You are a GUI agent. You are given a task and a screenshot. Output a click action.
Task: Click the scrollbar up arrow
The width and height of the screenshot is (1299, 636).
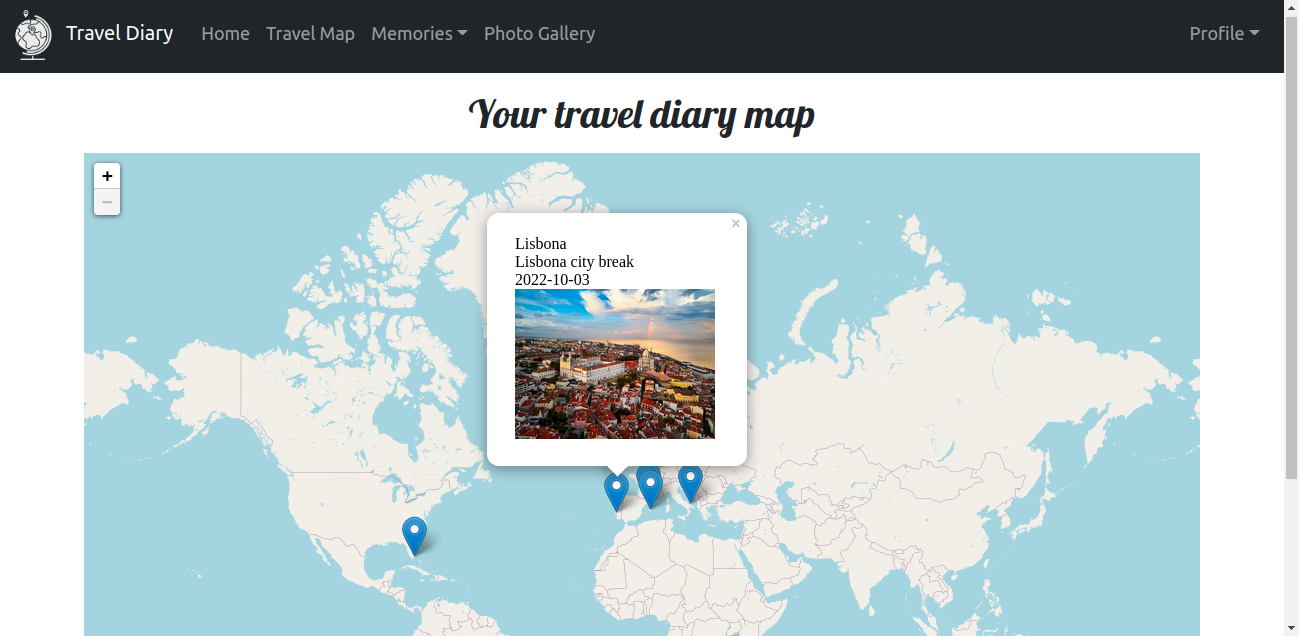click(1291, 8)
